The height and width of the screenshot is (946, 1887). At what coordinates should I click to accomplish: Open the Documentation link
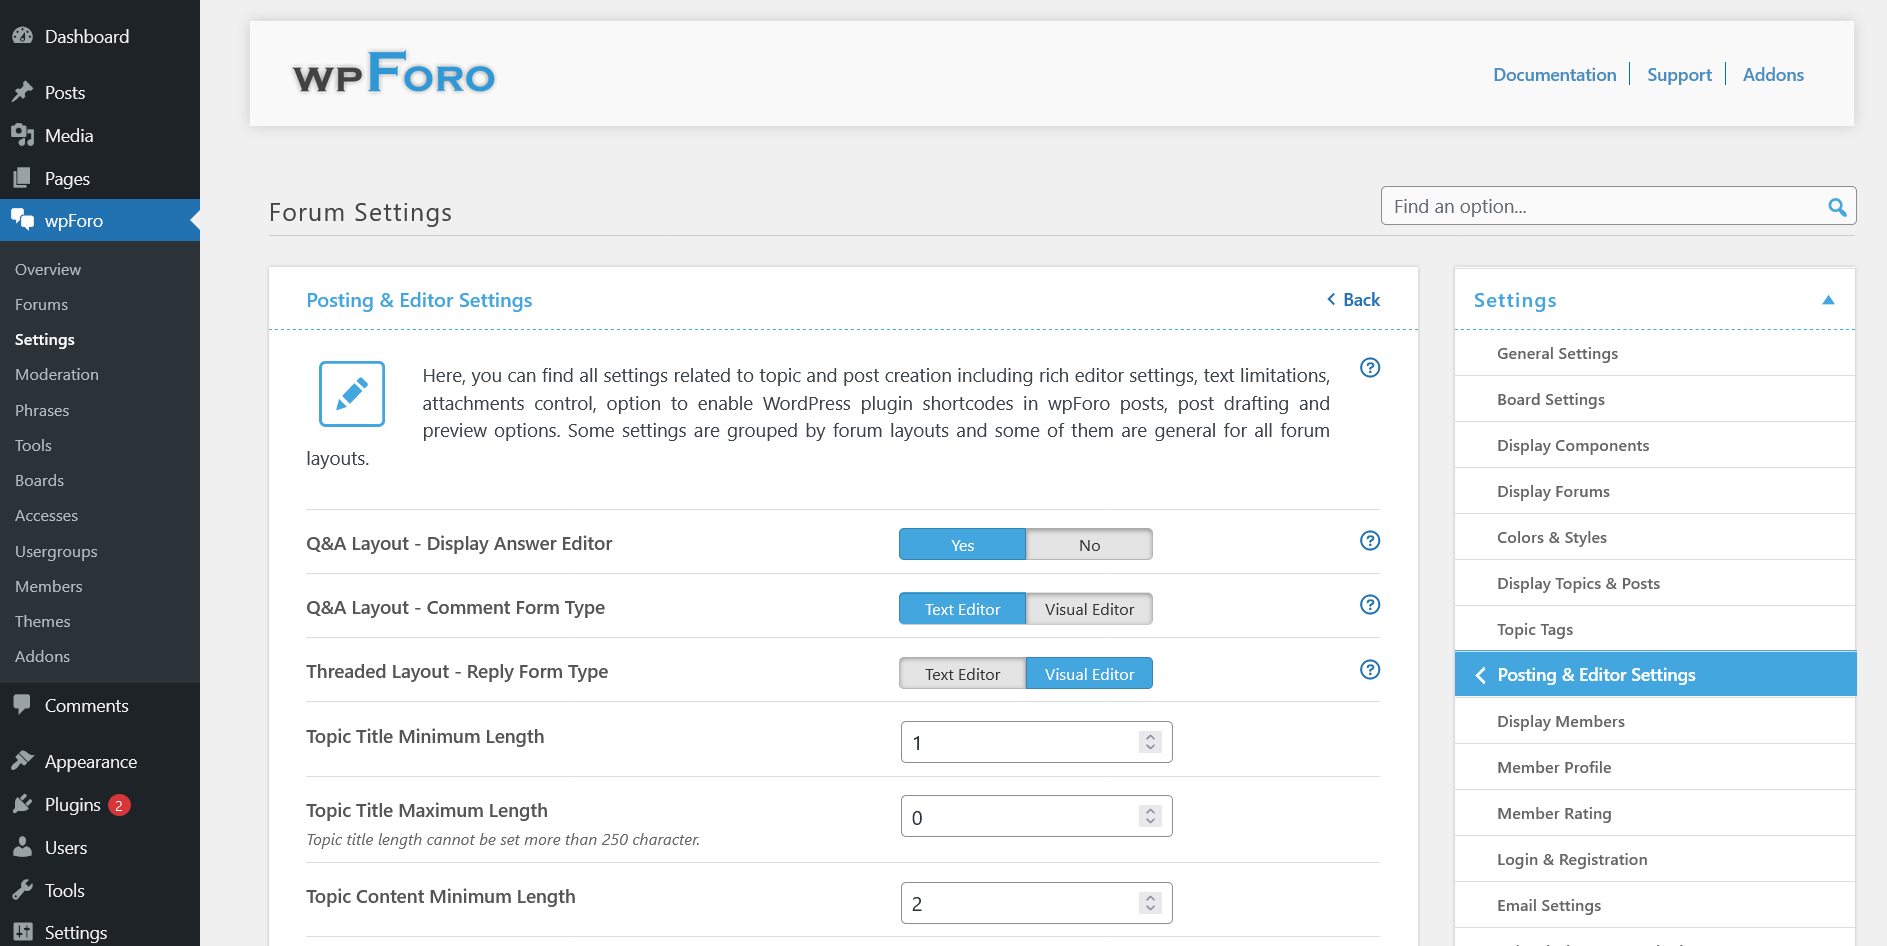pos(1554,74)
